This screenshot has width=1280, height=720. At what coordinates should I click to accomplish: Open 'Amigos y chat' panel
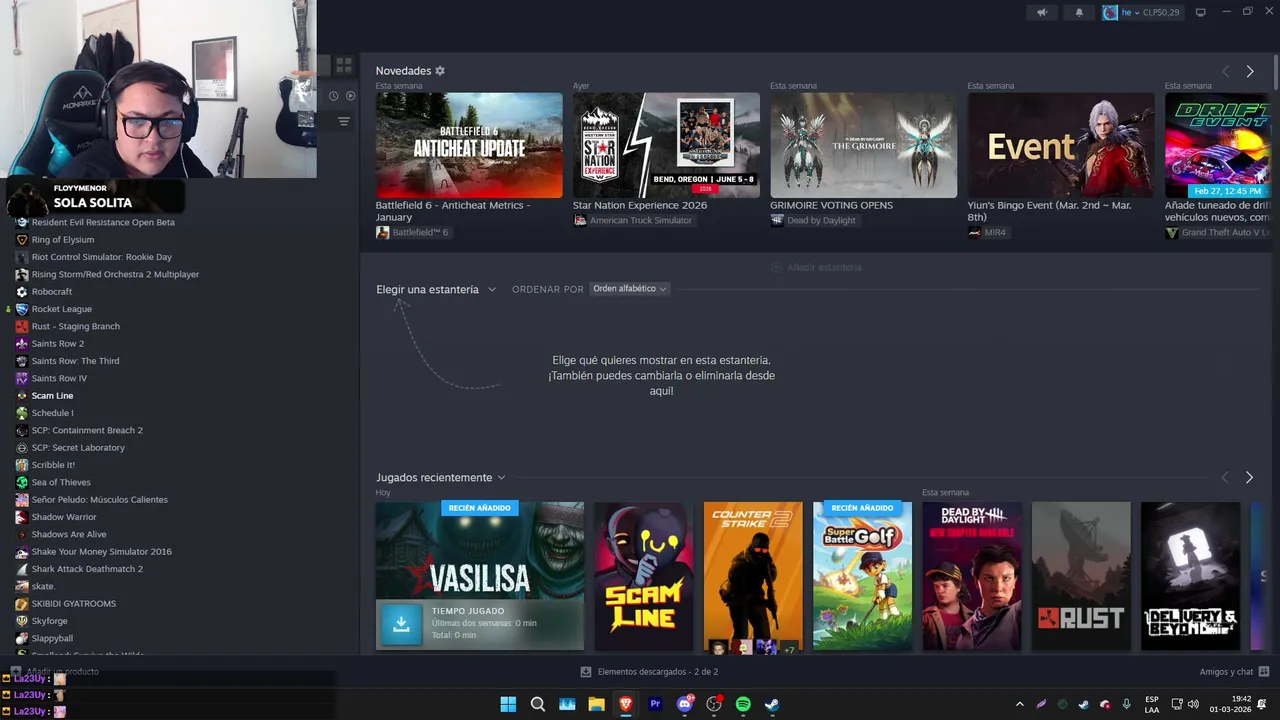click(1234, 672)
